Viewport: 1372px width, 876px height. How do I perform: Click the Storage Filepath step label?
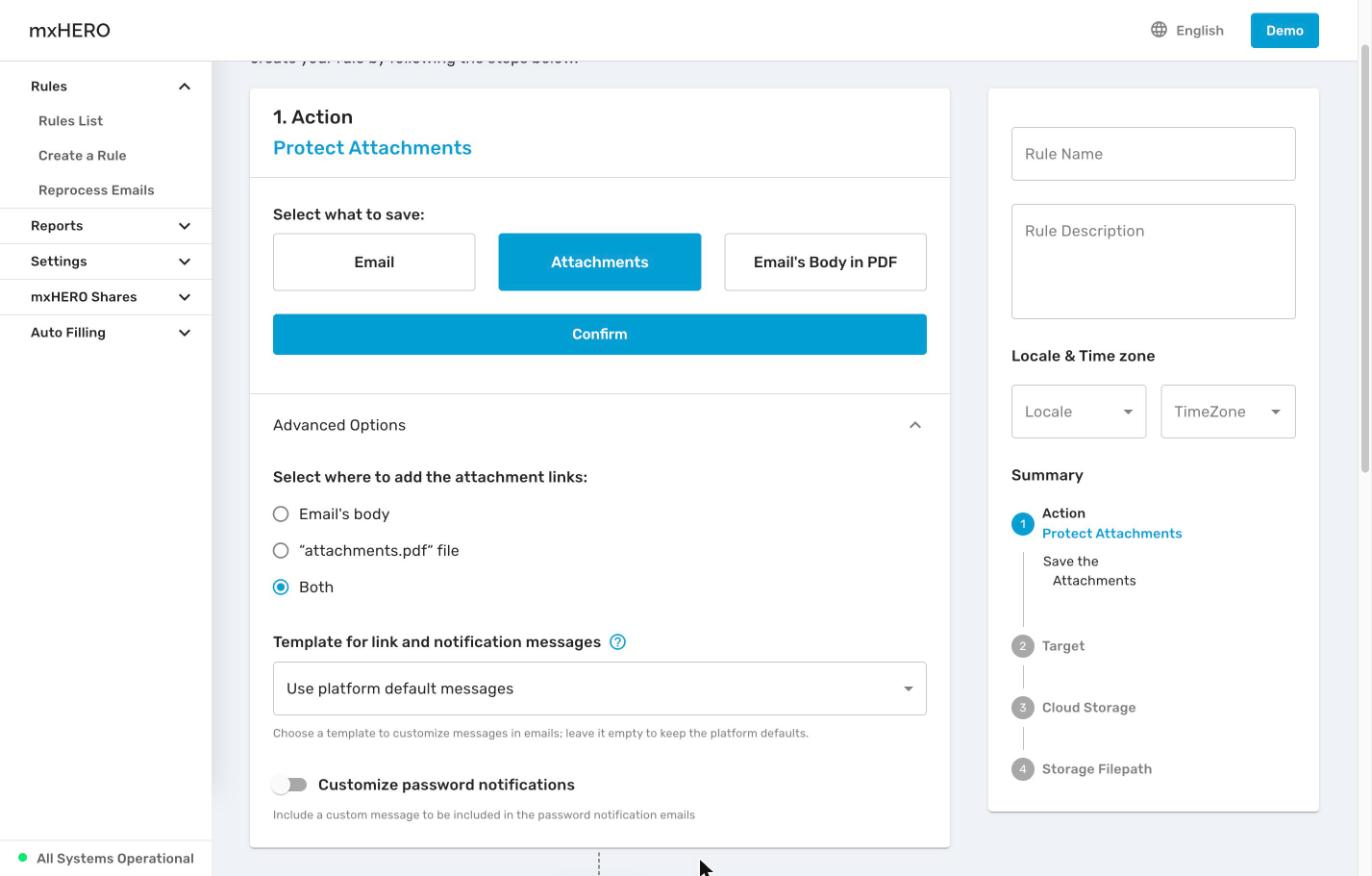(x=1097, y=769)
